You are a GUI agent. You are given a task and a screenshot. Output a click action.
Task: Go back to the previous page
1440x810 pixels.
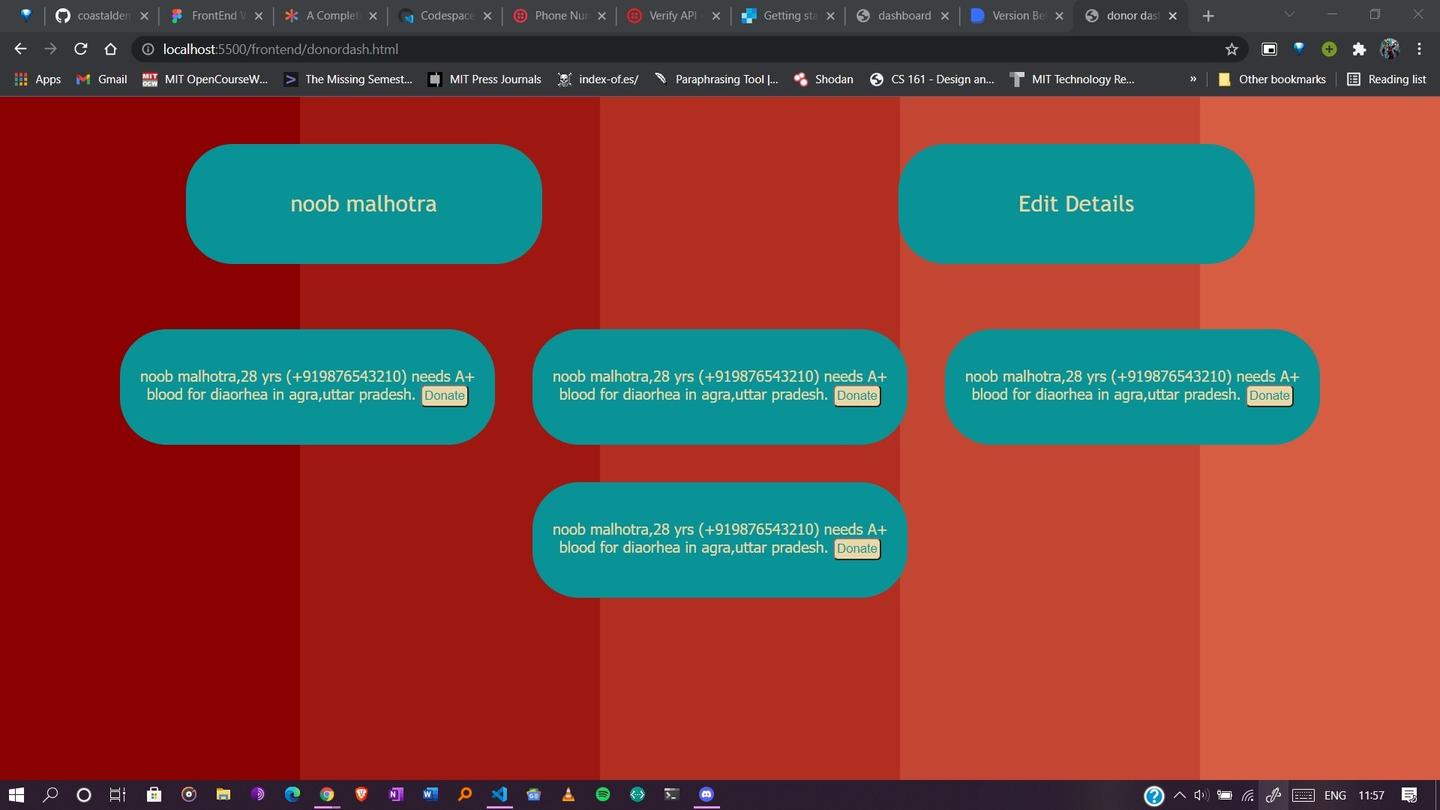point(20,49)
